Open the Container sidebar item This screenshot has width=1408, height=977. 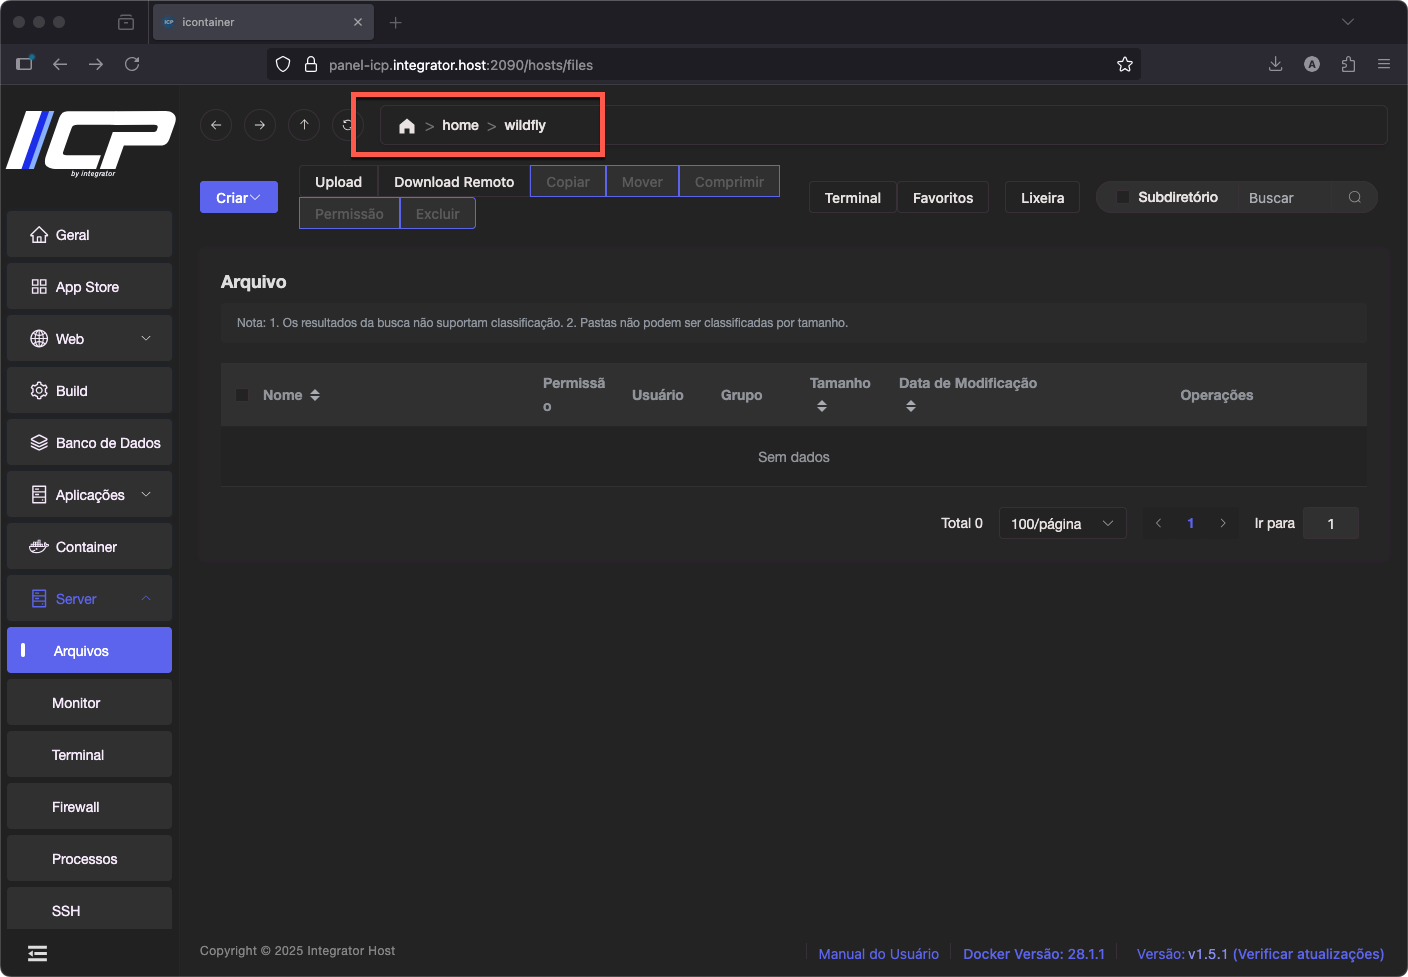[86, 547]
